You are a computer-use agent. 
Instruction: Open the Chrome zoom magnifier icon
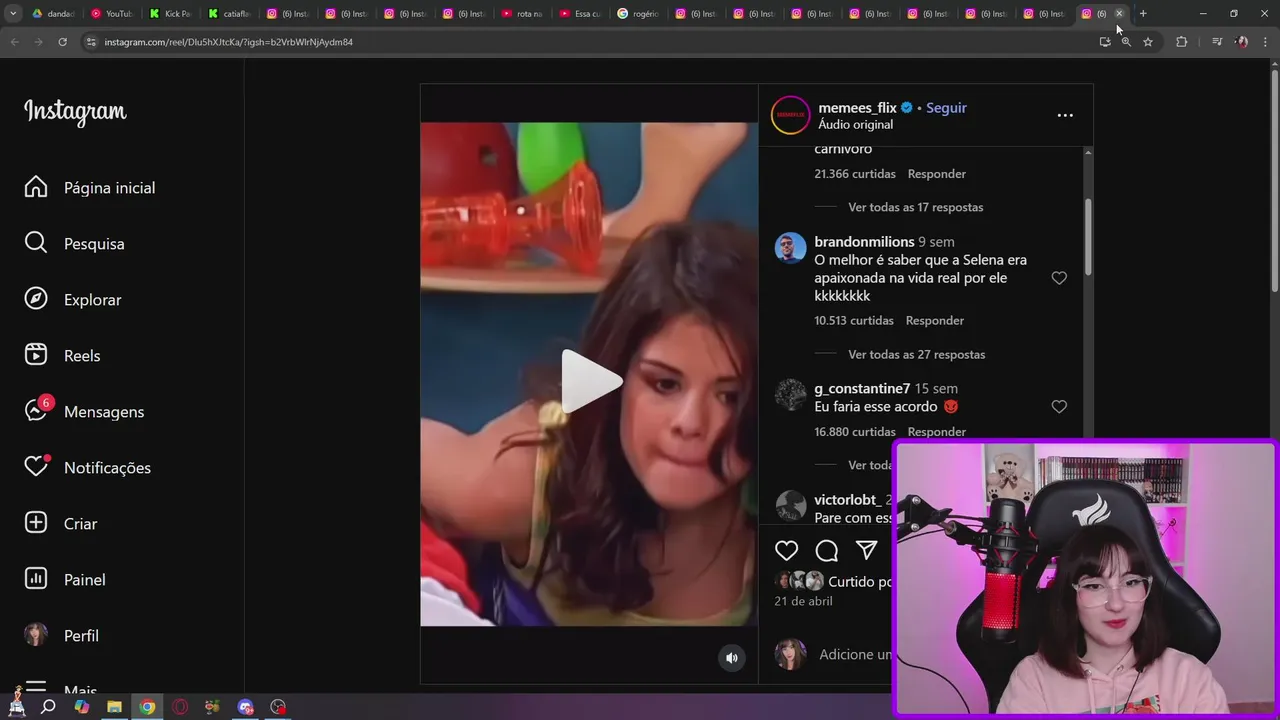pyautogui.click(x=1126, y=42)
